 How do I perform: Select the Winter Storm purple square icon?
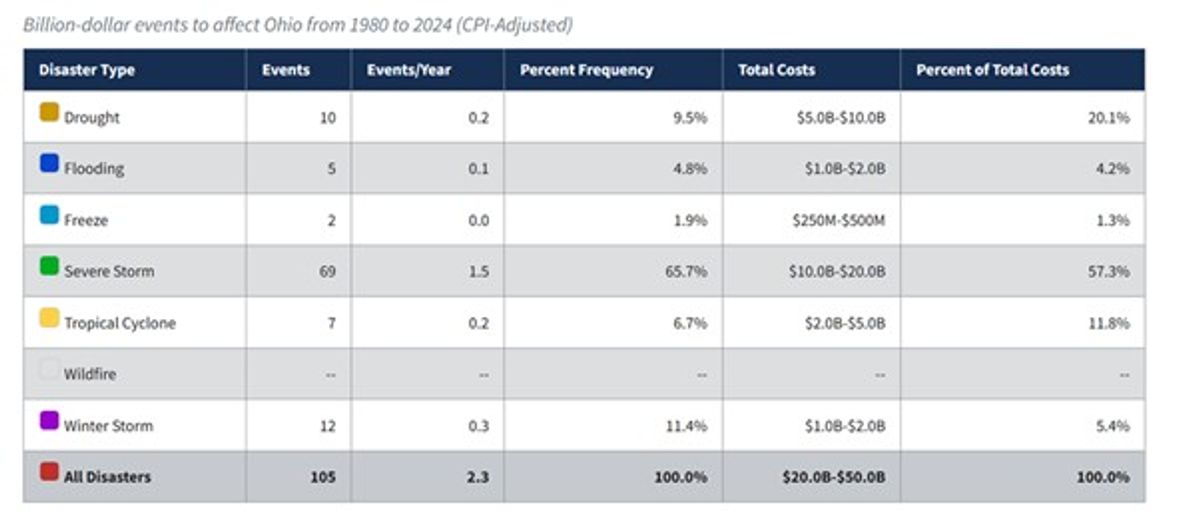tap(49, 421)
